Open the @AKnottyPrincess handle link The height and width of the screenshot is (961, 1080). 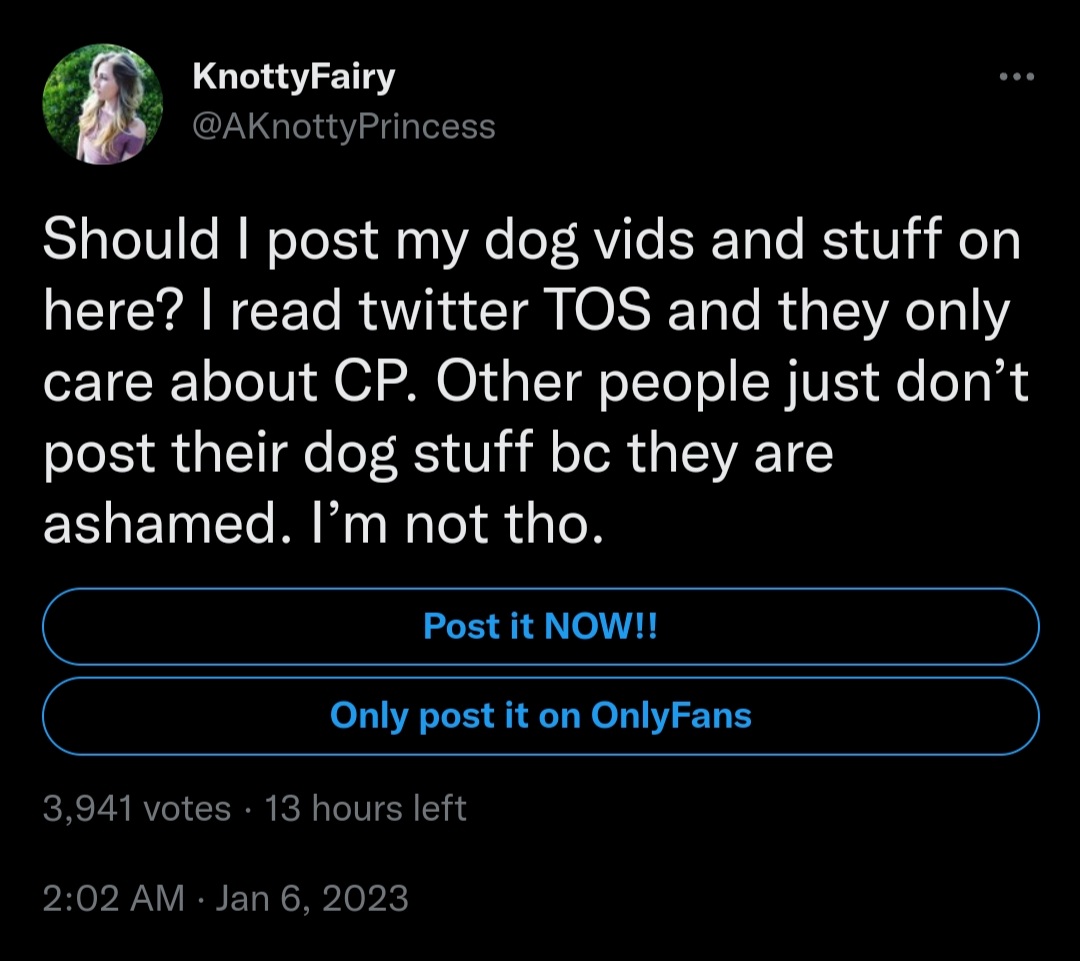click(342, 127)
